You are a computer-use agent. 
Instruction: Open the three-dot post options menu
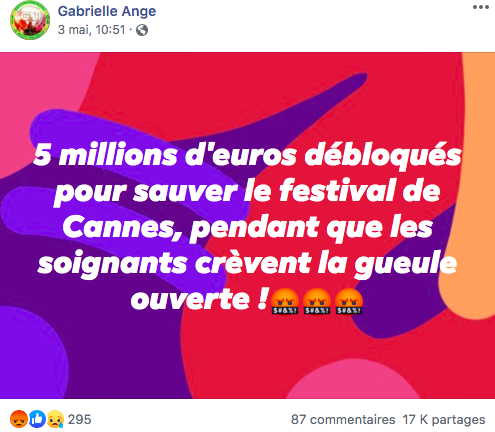[x=481, y=7]
